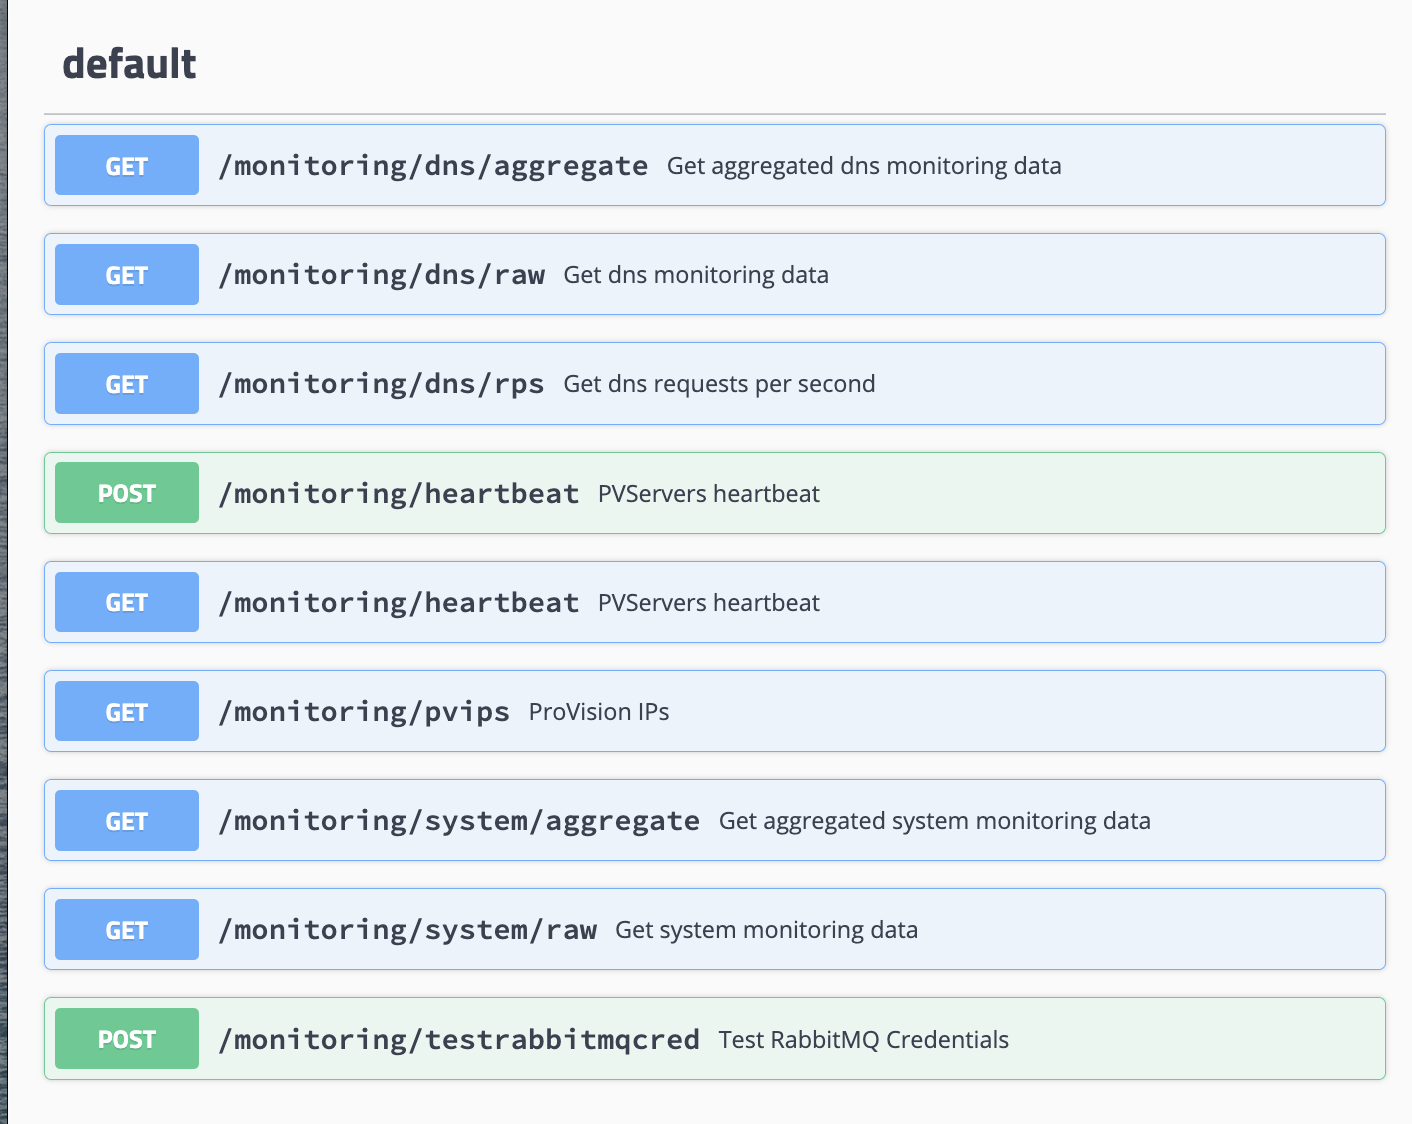Click GET badge for /monitoring/dns/raw
Viewport: 1412px width, 1124px height.
[x=127, y=275]
